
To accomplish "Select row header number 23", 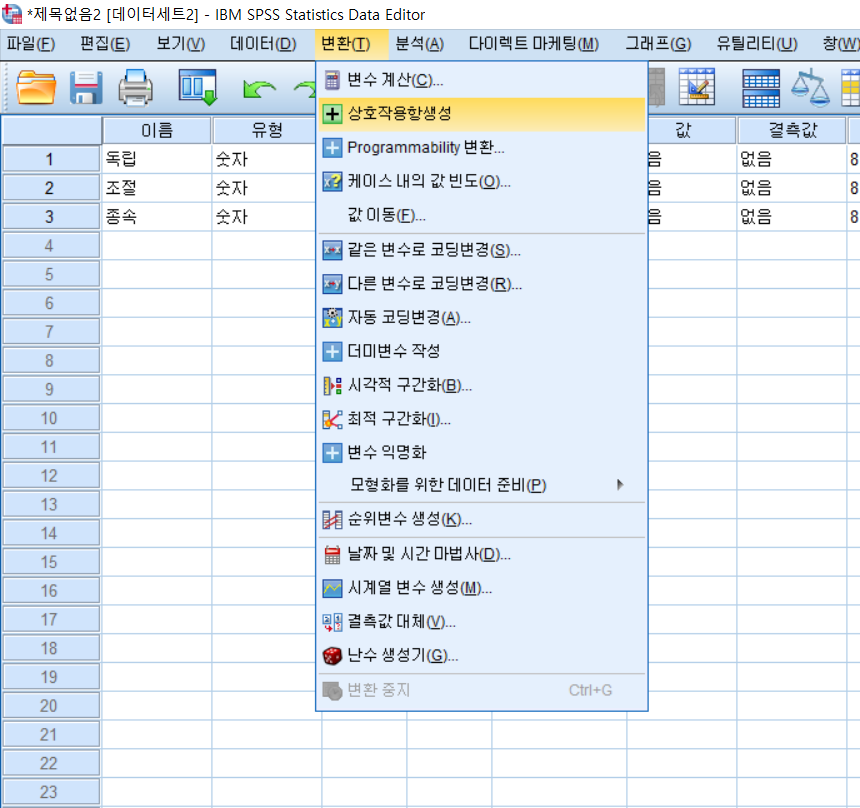I will click(x=50, y=792).
